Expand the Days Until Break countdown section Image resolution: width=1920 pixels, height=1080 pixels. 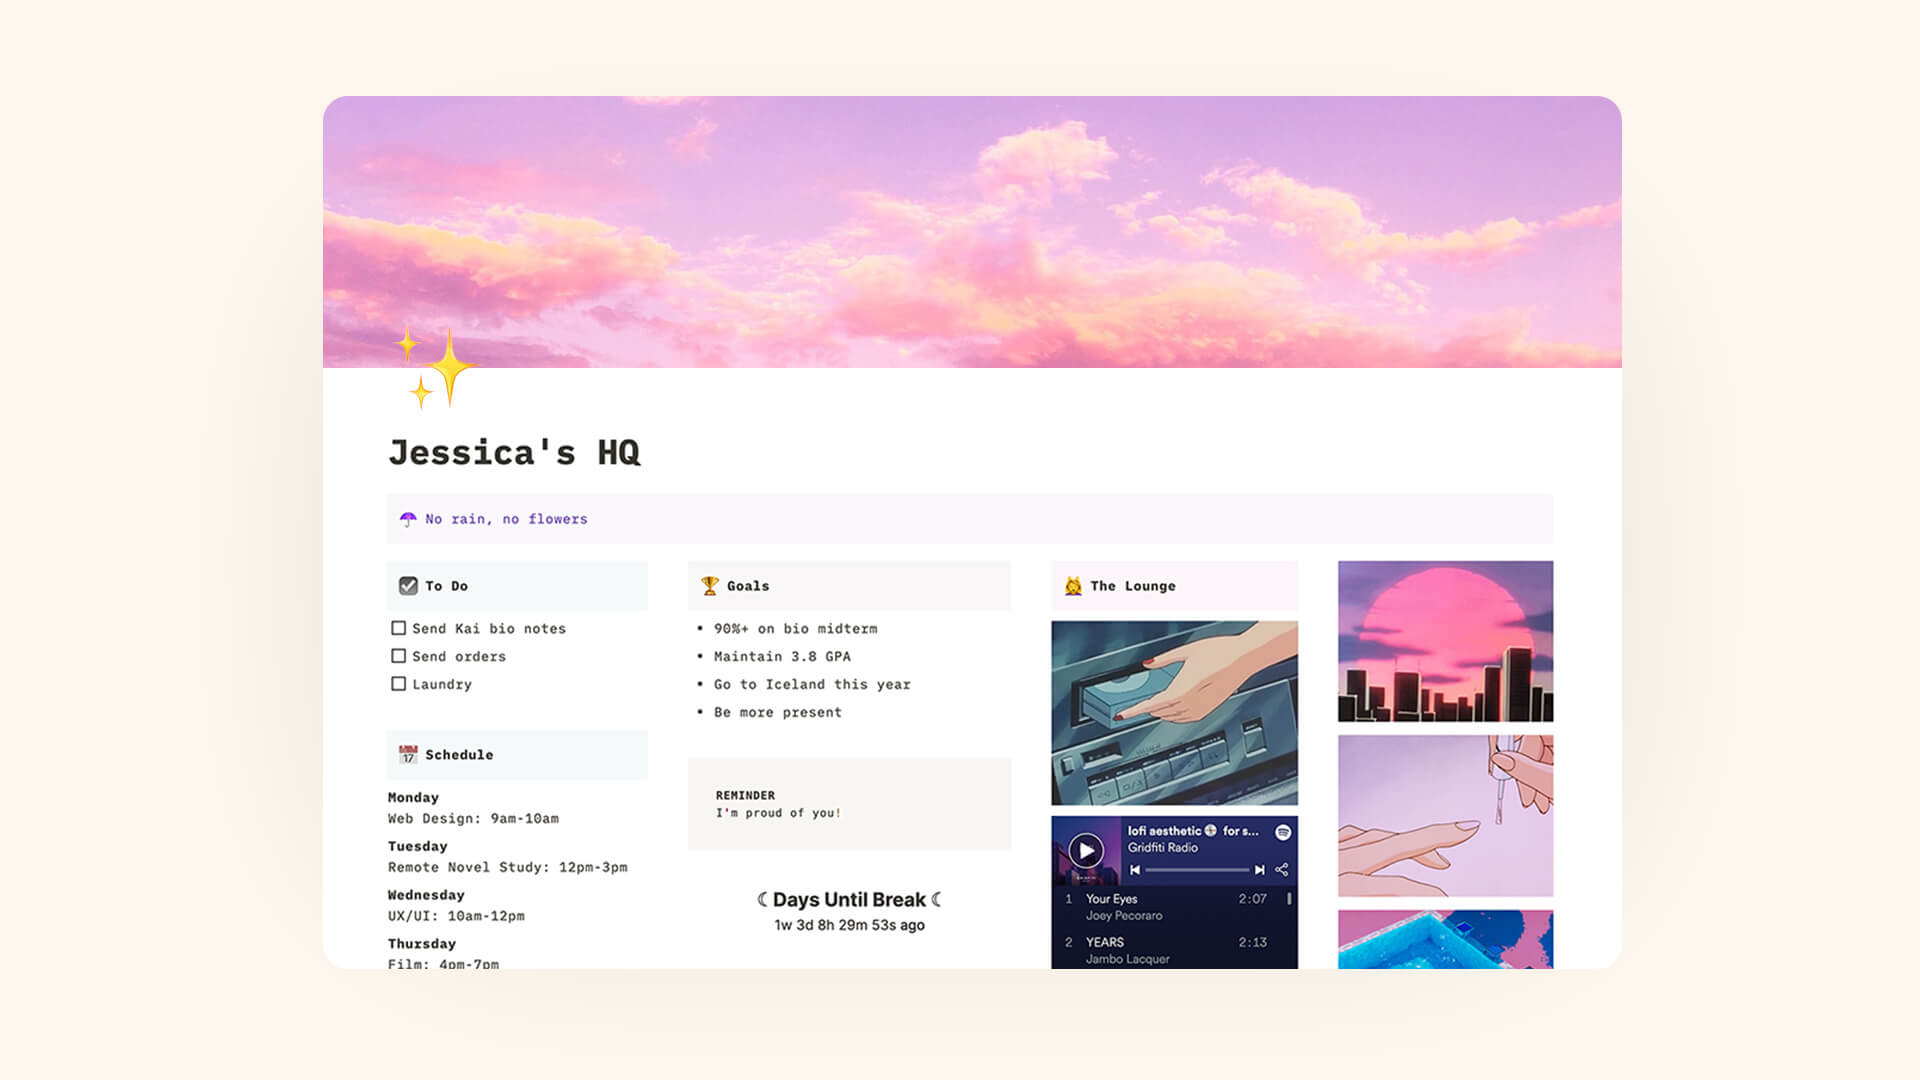848,899
